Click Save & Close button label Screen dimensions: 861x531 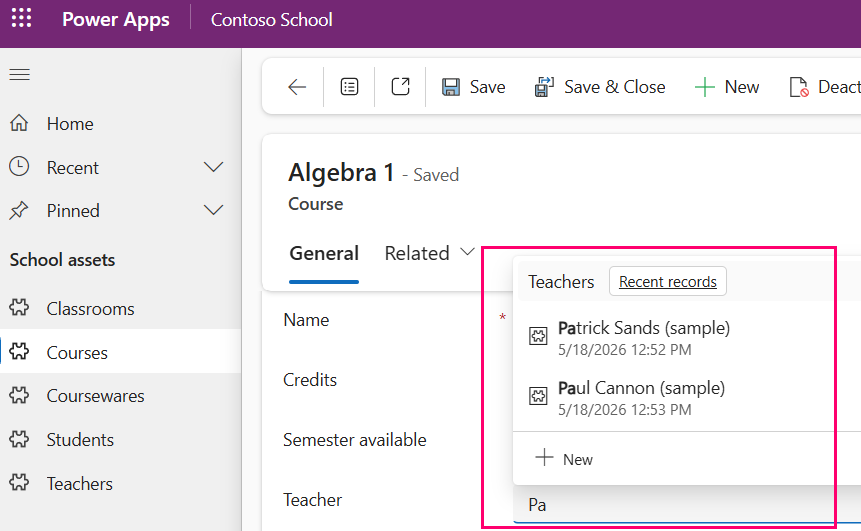point(614,87)
